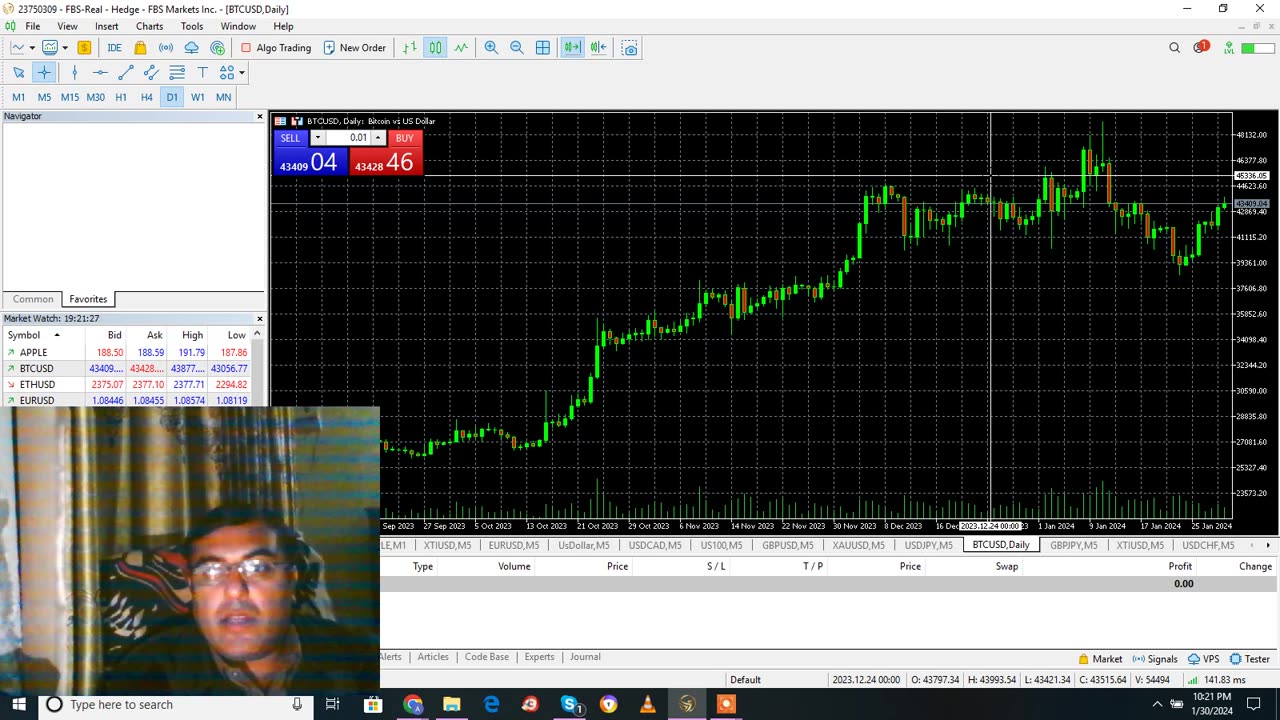Switch chart to H4 timeframe
Image resolution: width=1280 pixels, height=720 pixels.
click(147, 97)
